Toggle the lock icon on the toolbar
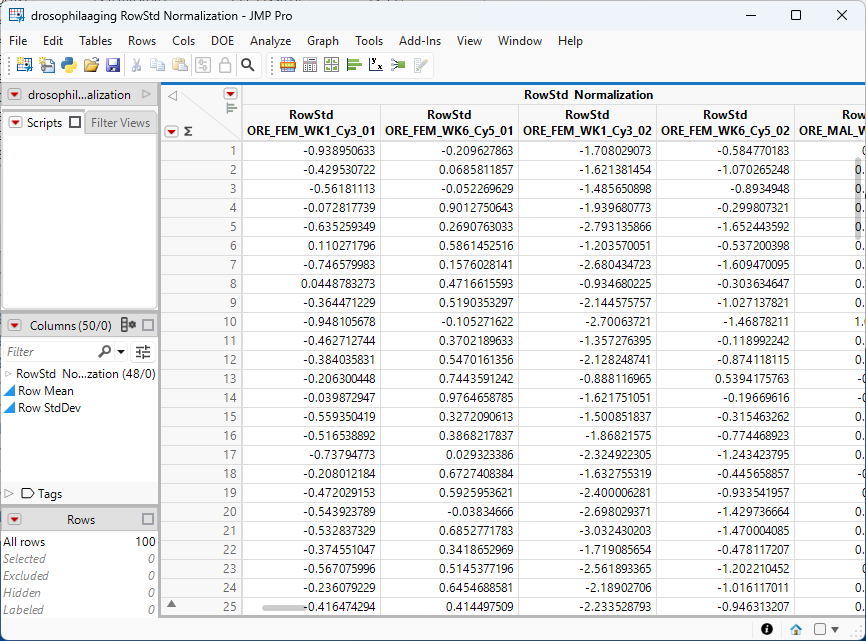Image resolution: width=866 pixels, height=641 pixels. tap(226, 64)
